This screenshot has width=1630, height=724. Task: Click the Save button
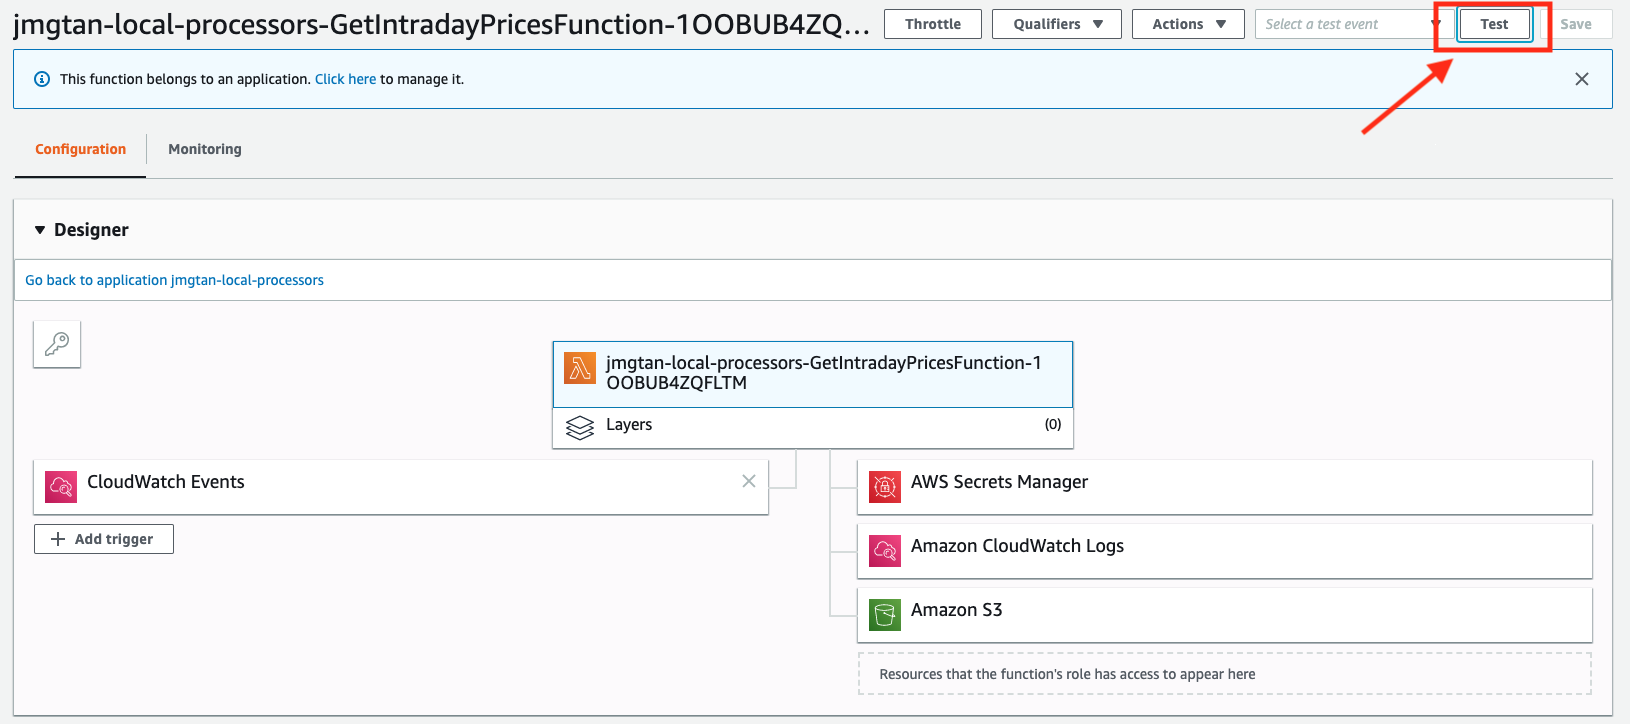pyautogui.click(x=1576, y=24)
